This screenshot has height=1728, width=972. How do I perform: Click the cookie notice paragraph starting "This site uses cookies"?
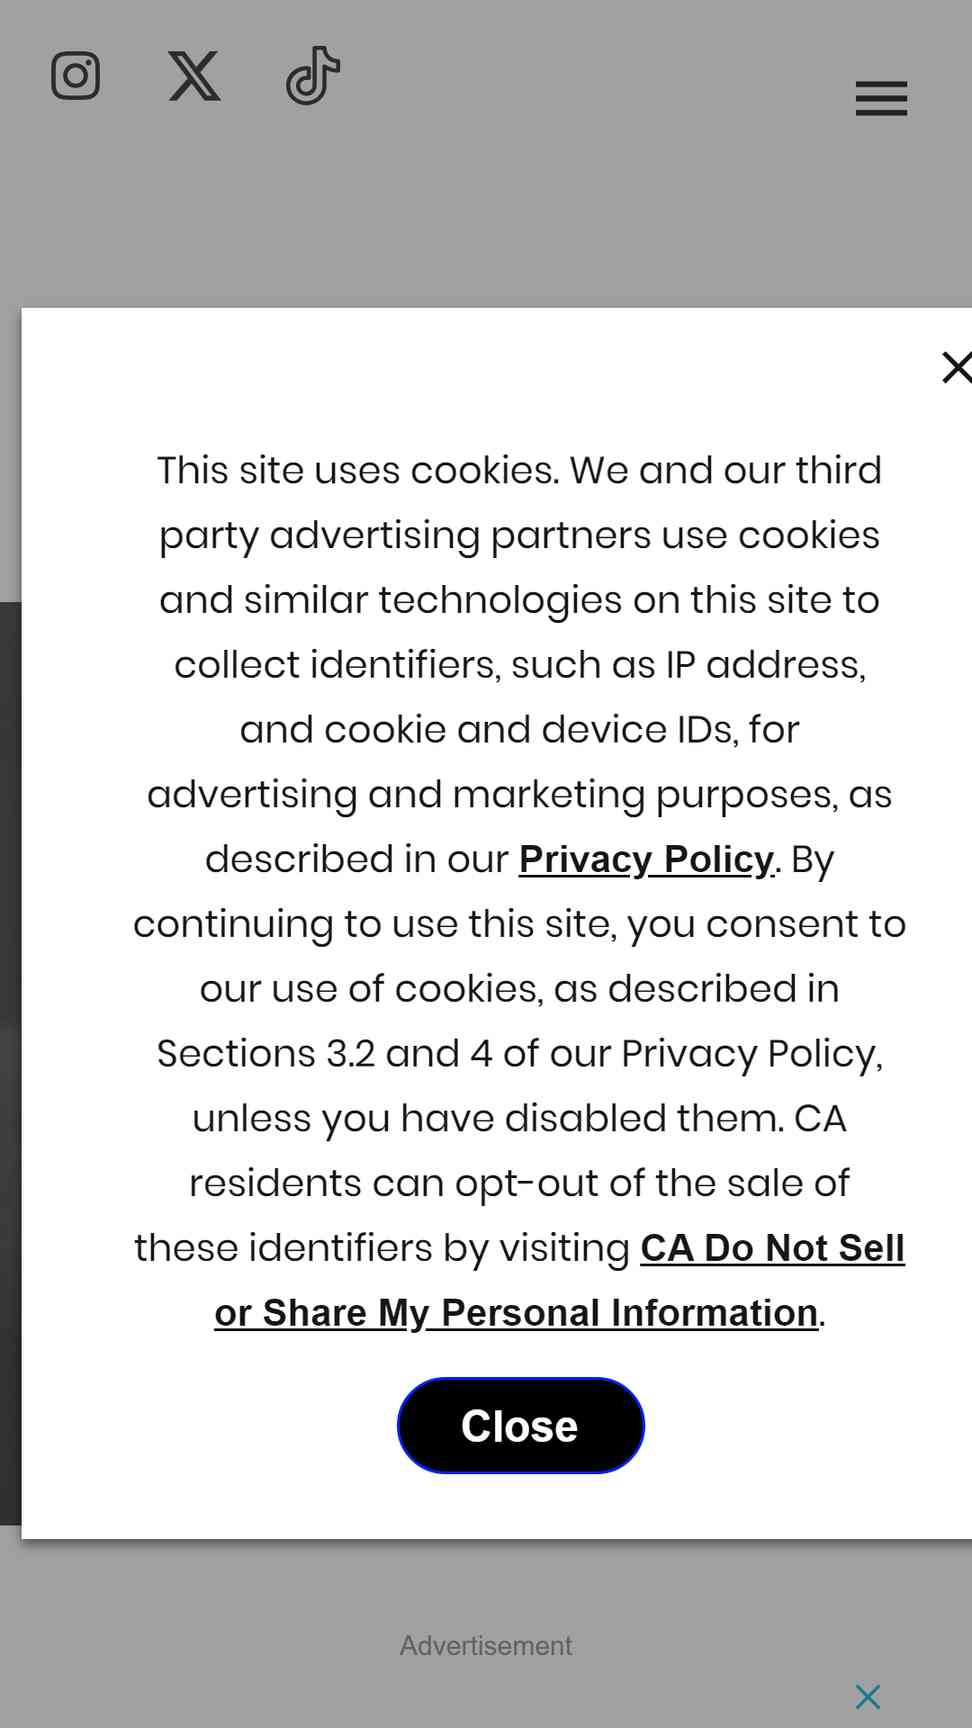520,891
